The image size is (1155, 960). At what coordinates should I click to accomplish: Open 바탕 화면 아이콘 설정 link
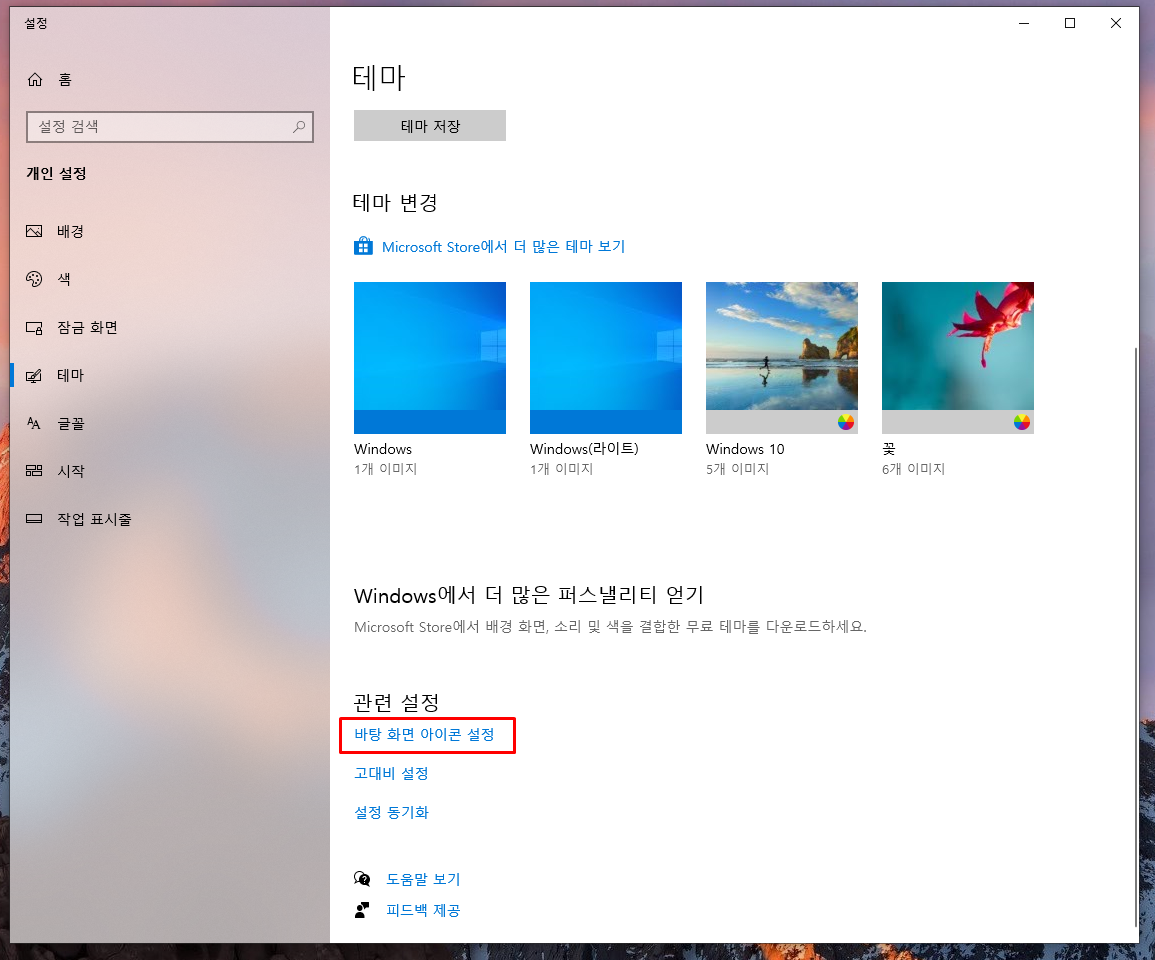424,735
